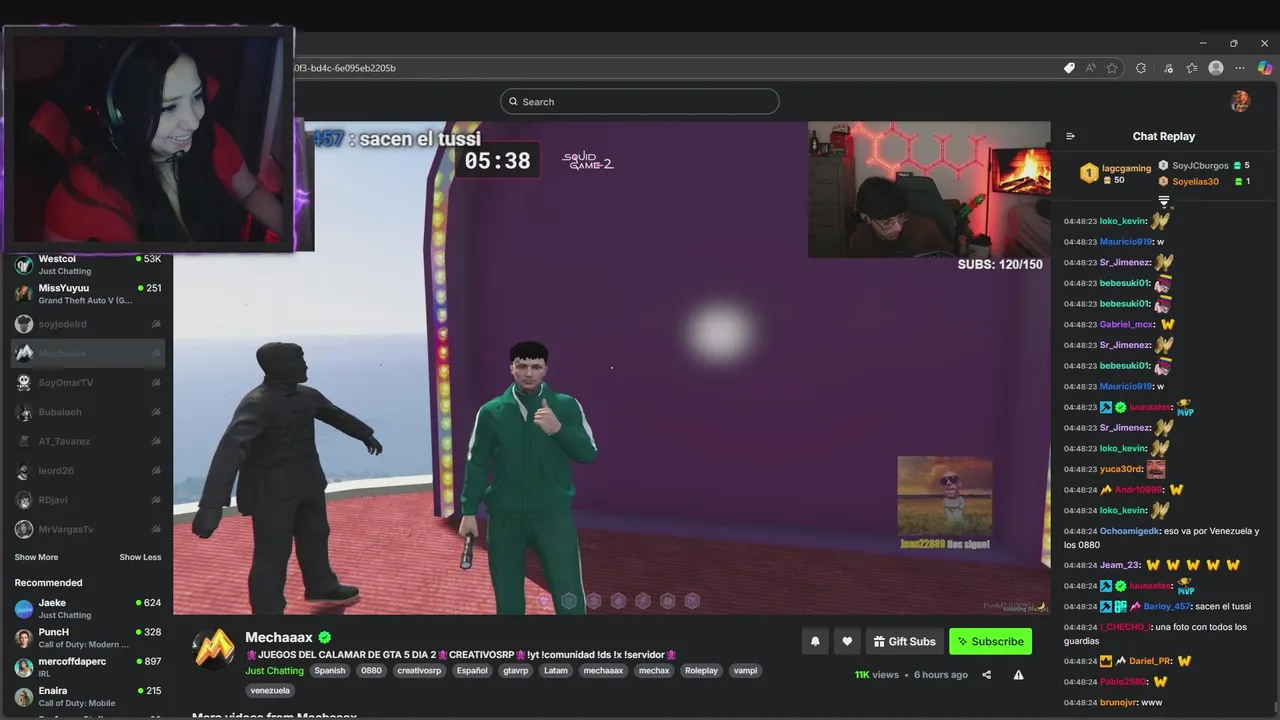This screenshot has width=1280, height=720.
Task: Expand the gift leaderboard handle
Action: [x=1164, y=201]
